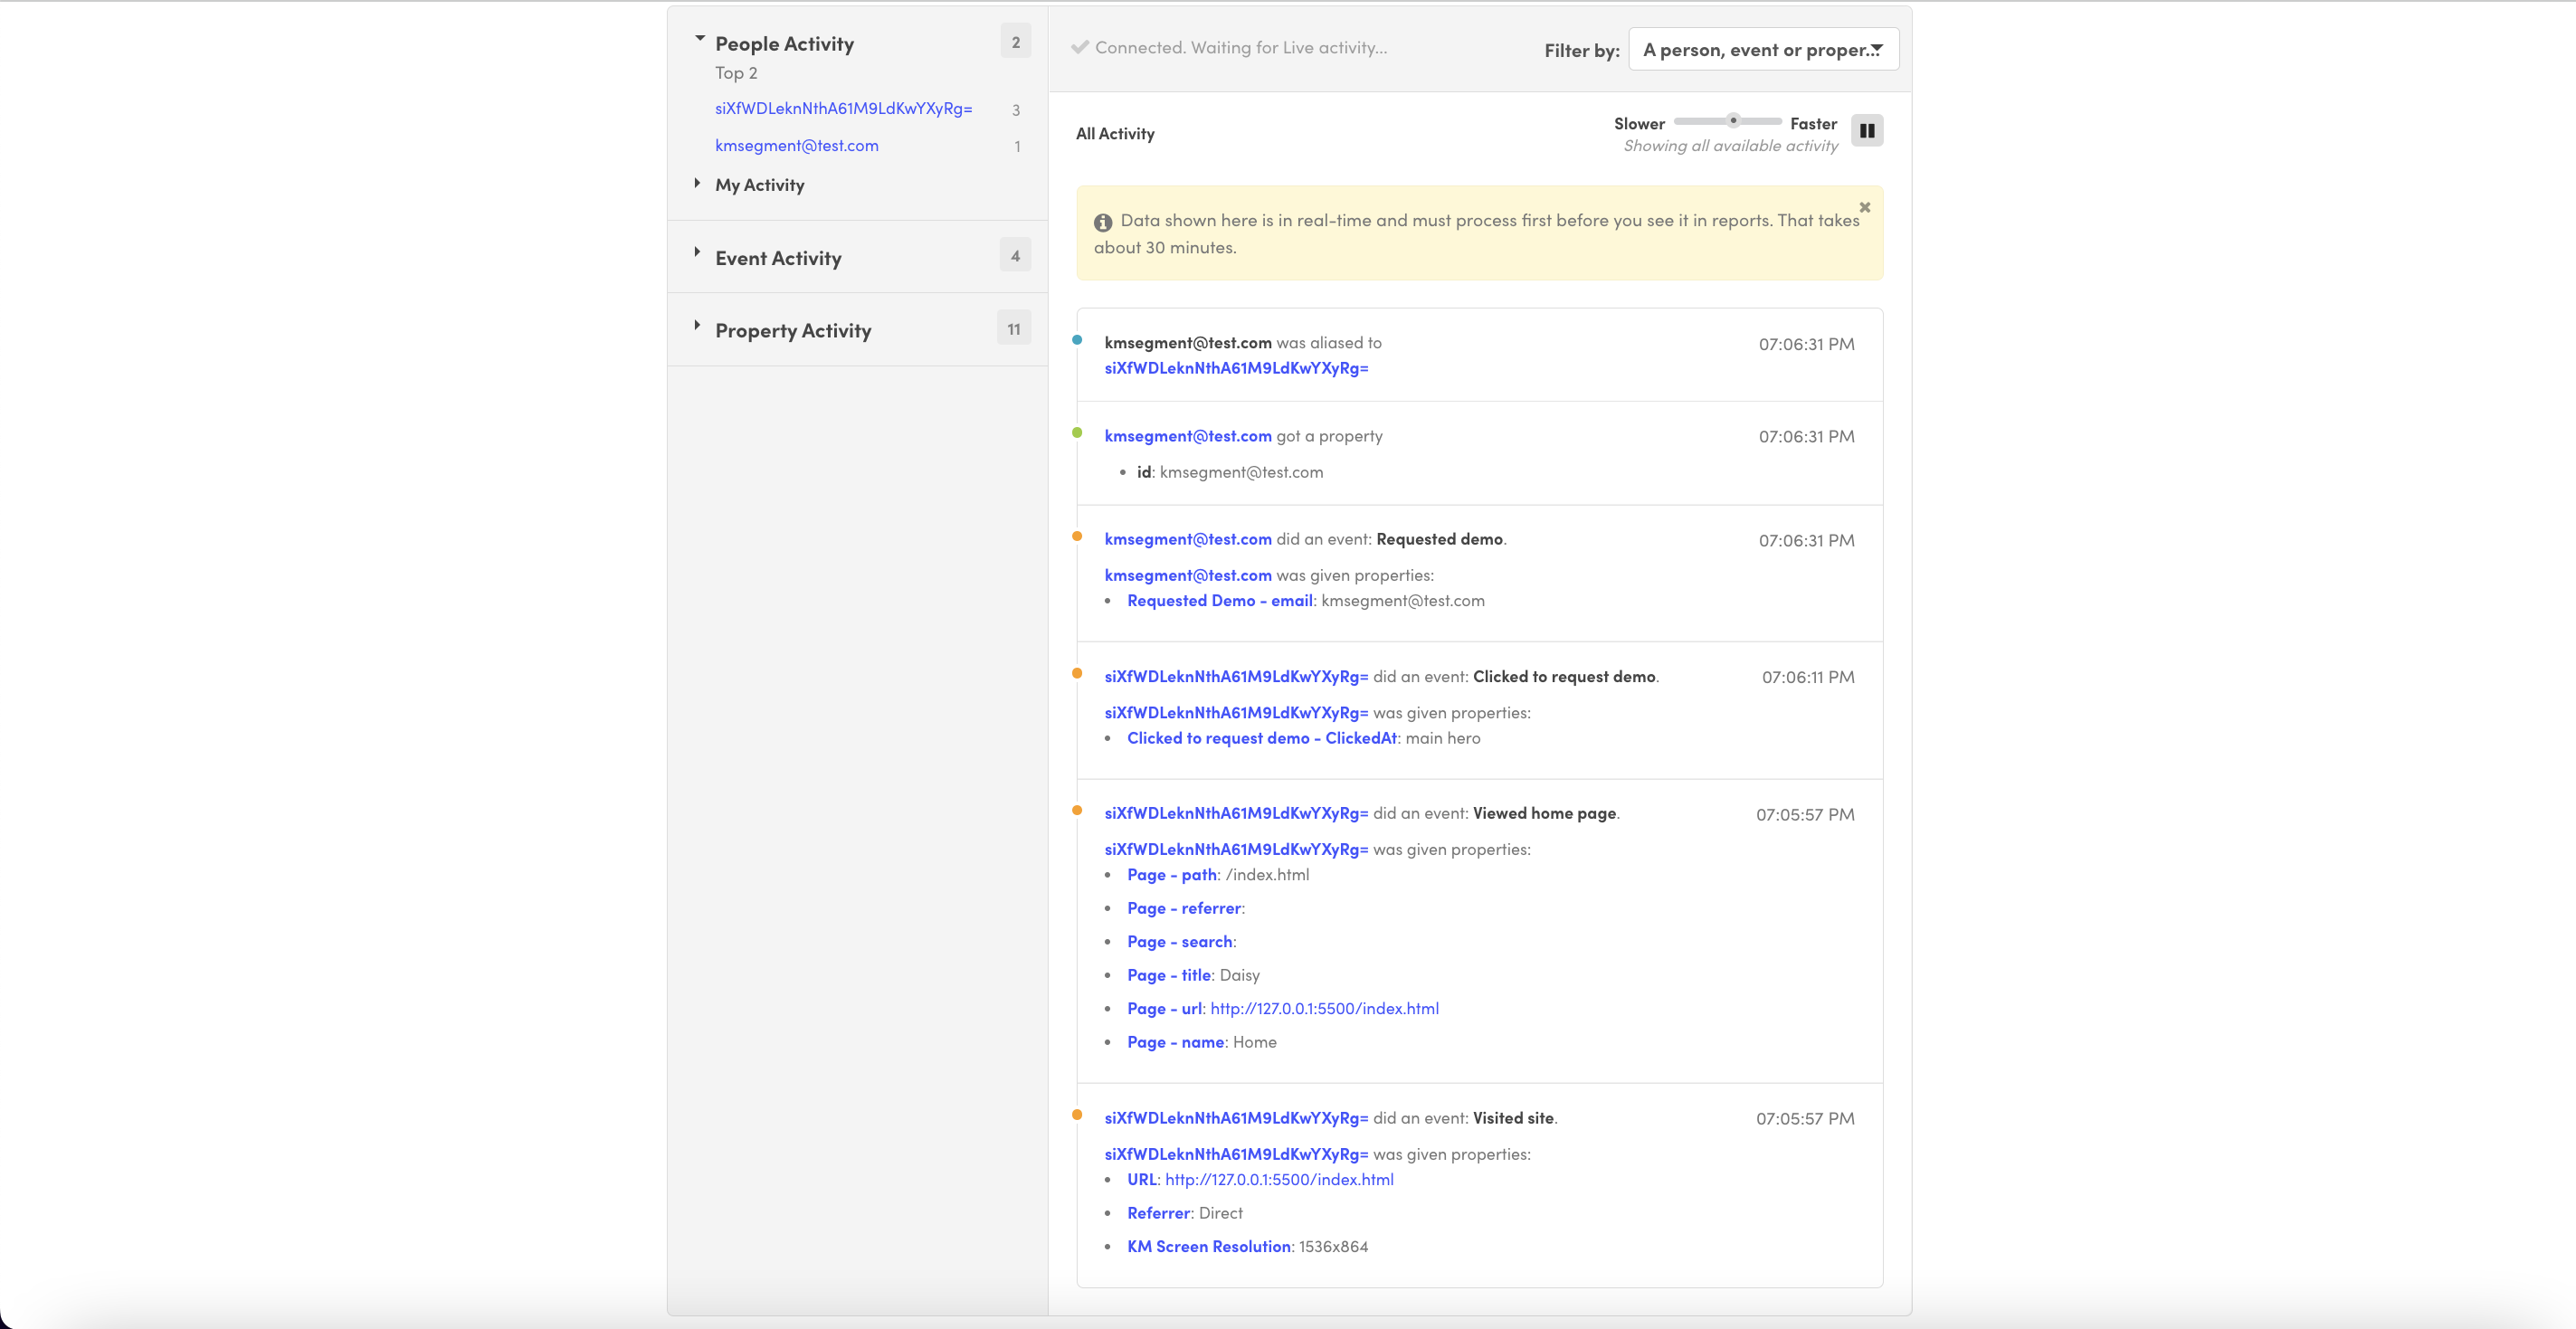Image resolution: width=2576 pixels, height=1329 pixels.
Task: Click the blue dot beside aliased entry
Action: (1077, 340)
